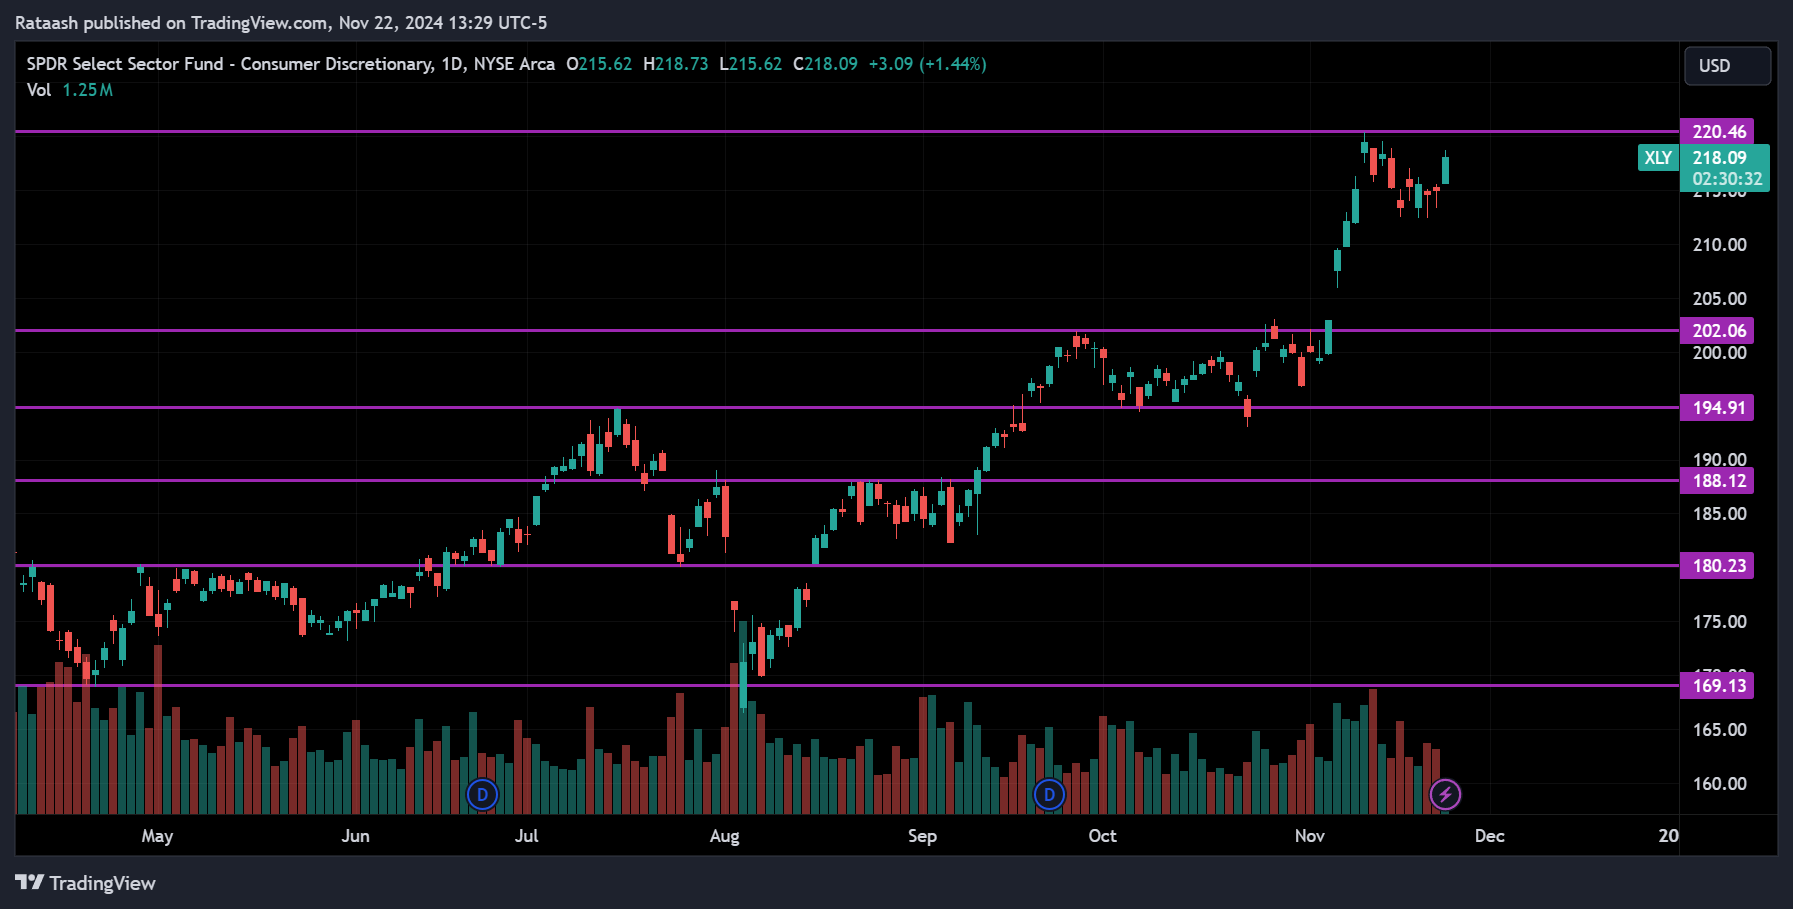This screenshot has width=1793, height=909.
Task: Click the SPDR Consumer Discretionary chart title
Action: tap(290, 64)
